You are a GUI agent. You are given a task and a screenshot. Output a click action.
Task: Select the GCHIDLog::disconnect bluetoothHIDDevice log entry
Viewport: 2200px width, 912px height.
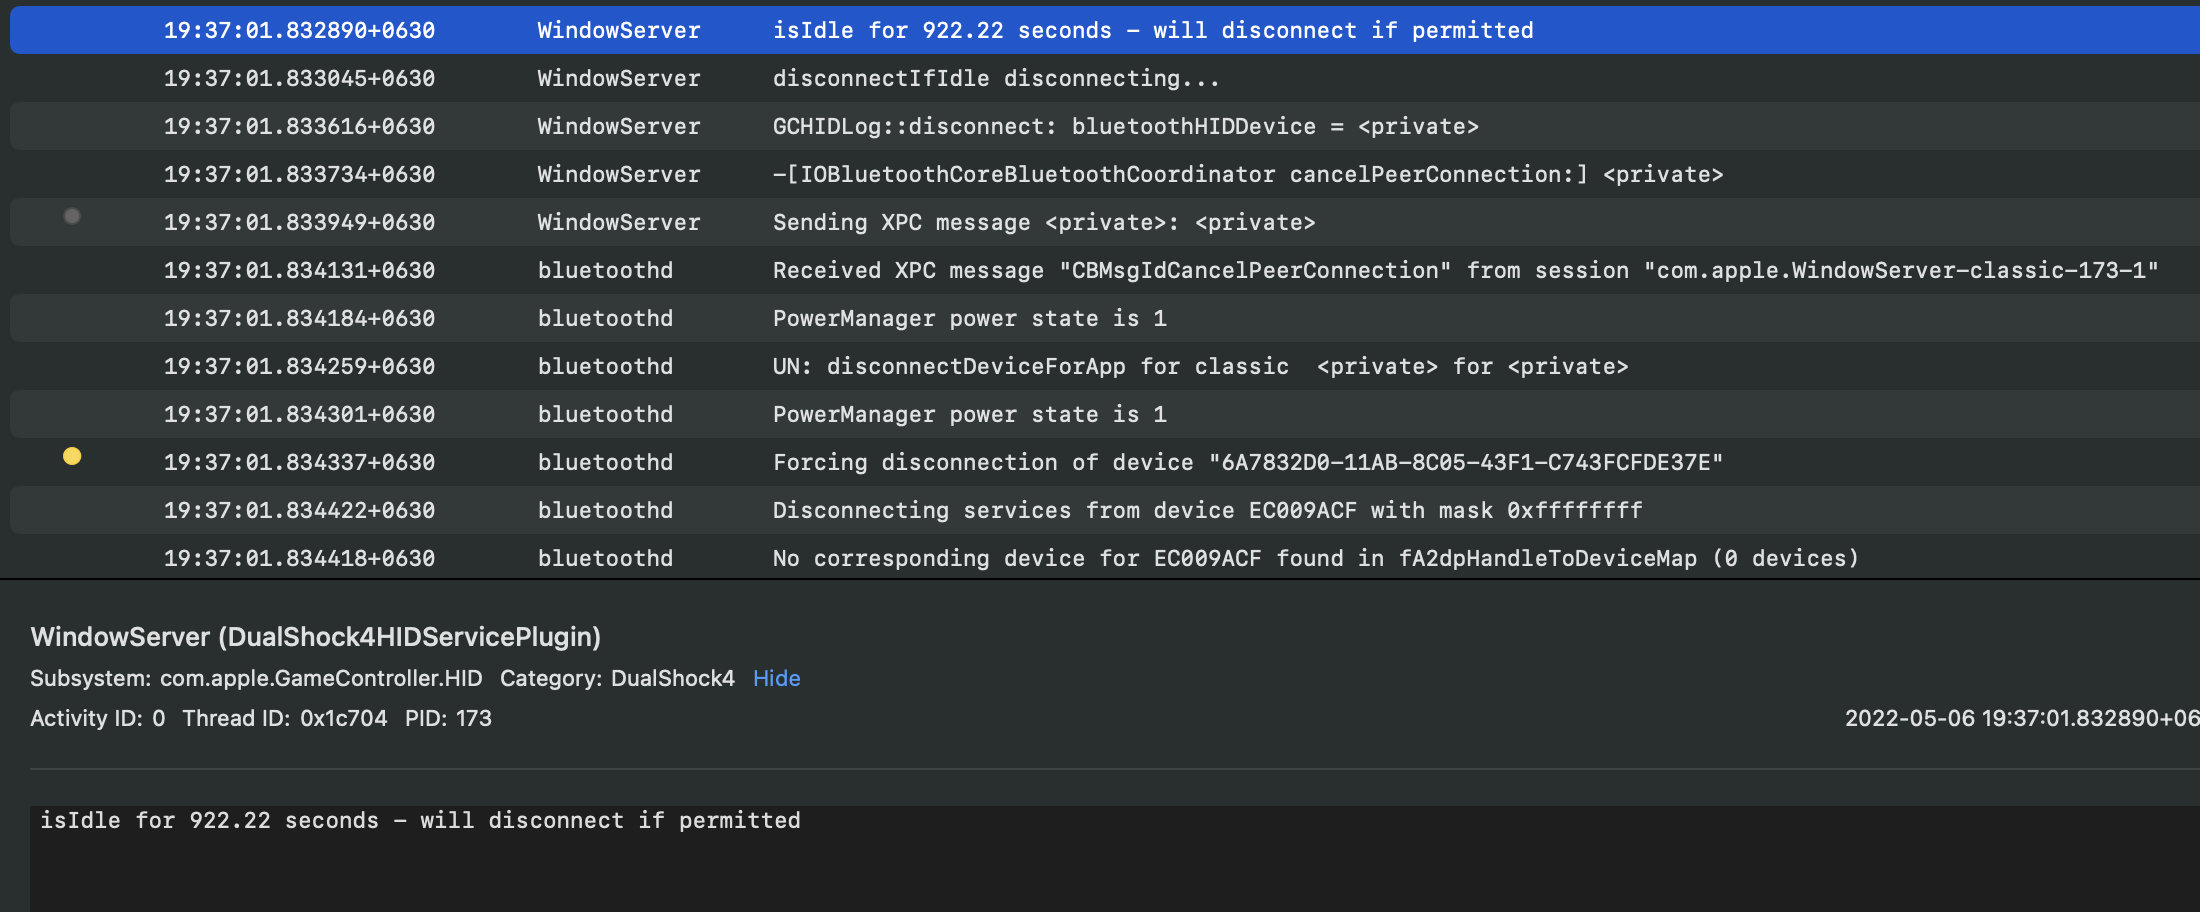click(x=1125, y=127)
